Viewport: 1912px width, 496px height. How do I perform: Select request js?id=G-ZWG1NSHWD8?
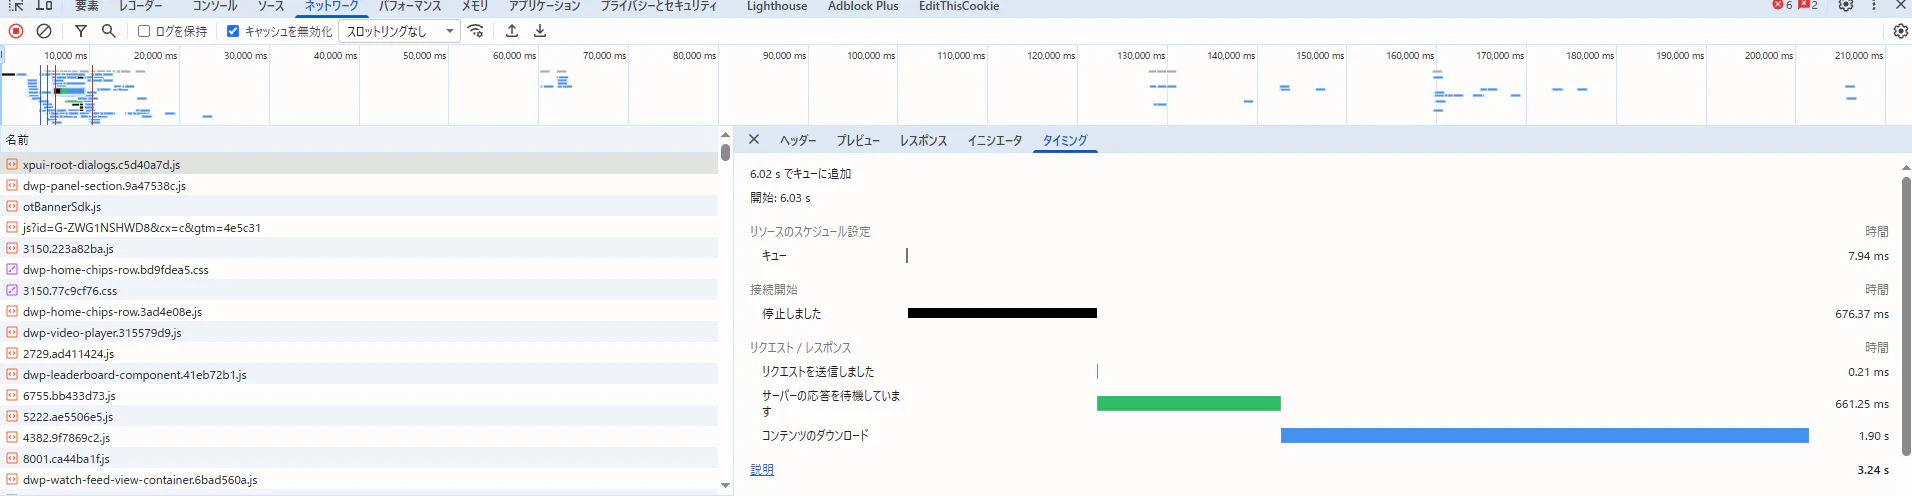[x=359, y=227]
